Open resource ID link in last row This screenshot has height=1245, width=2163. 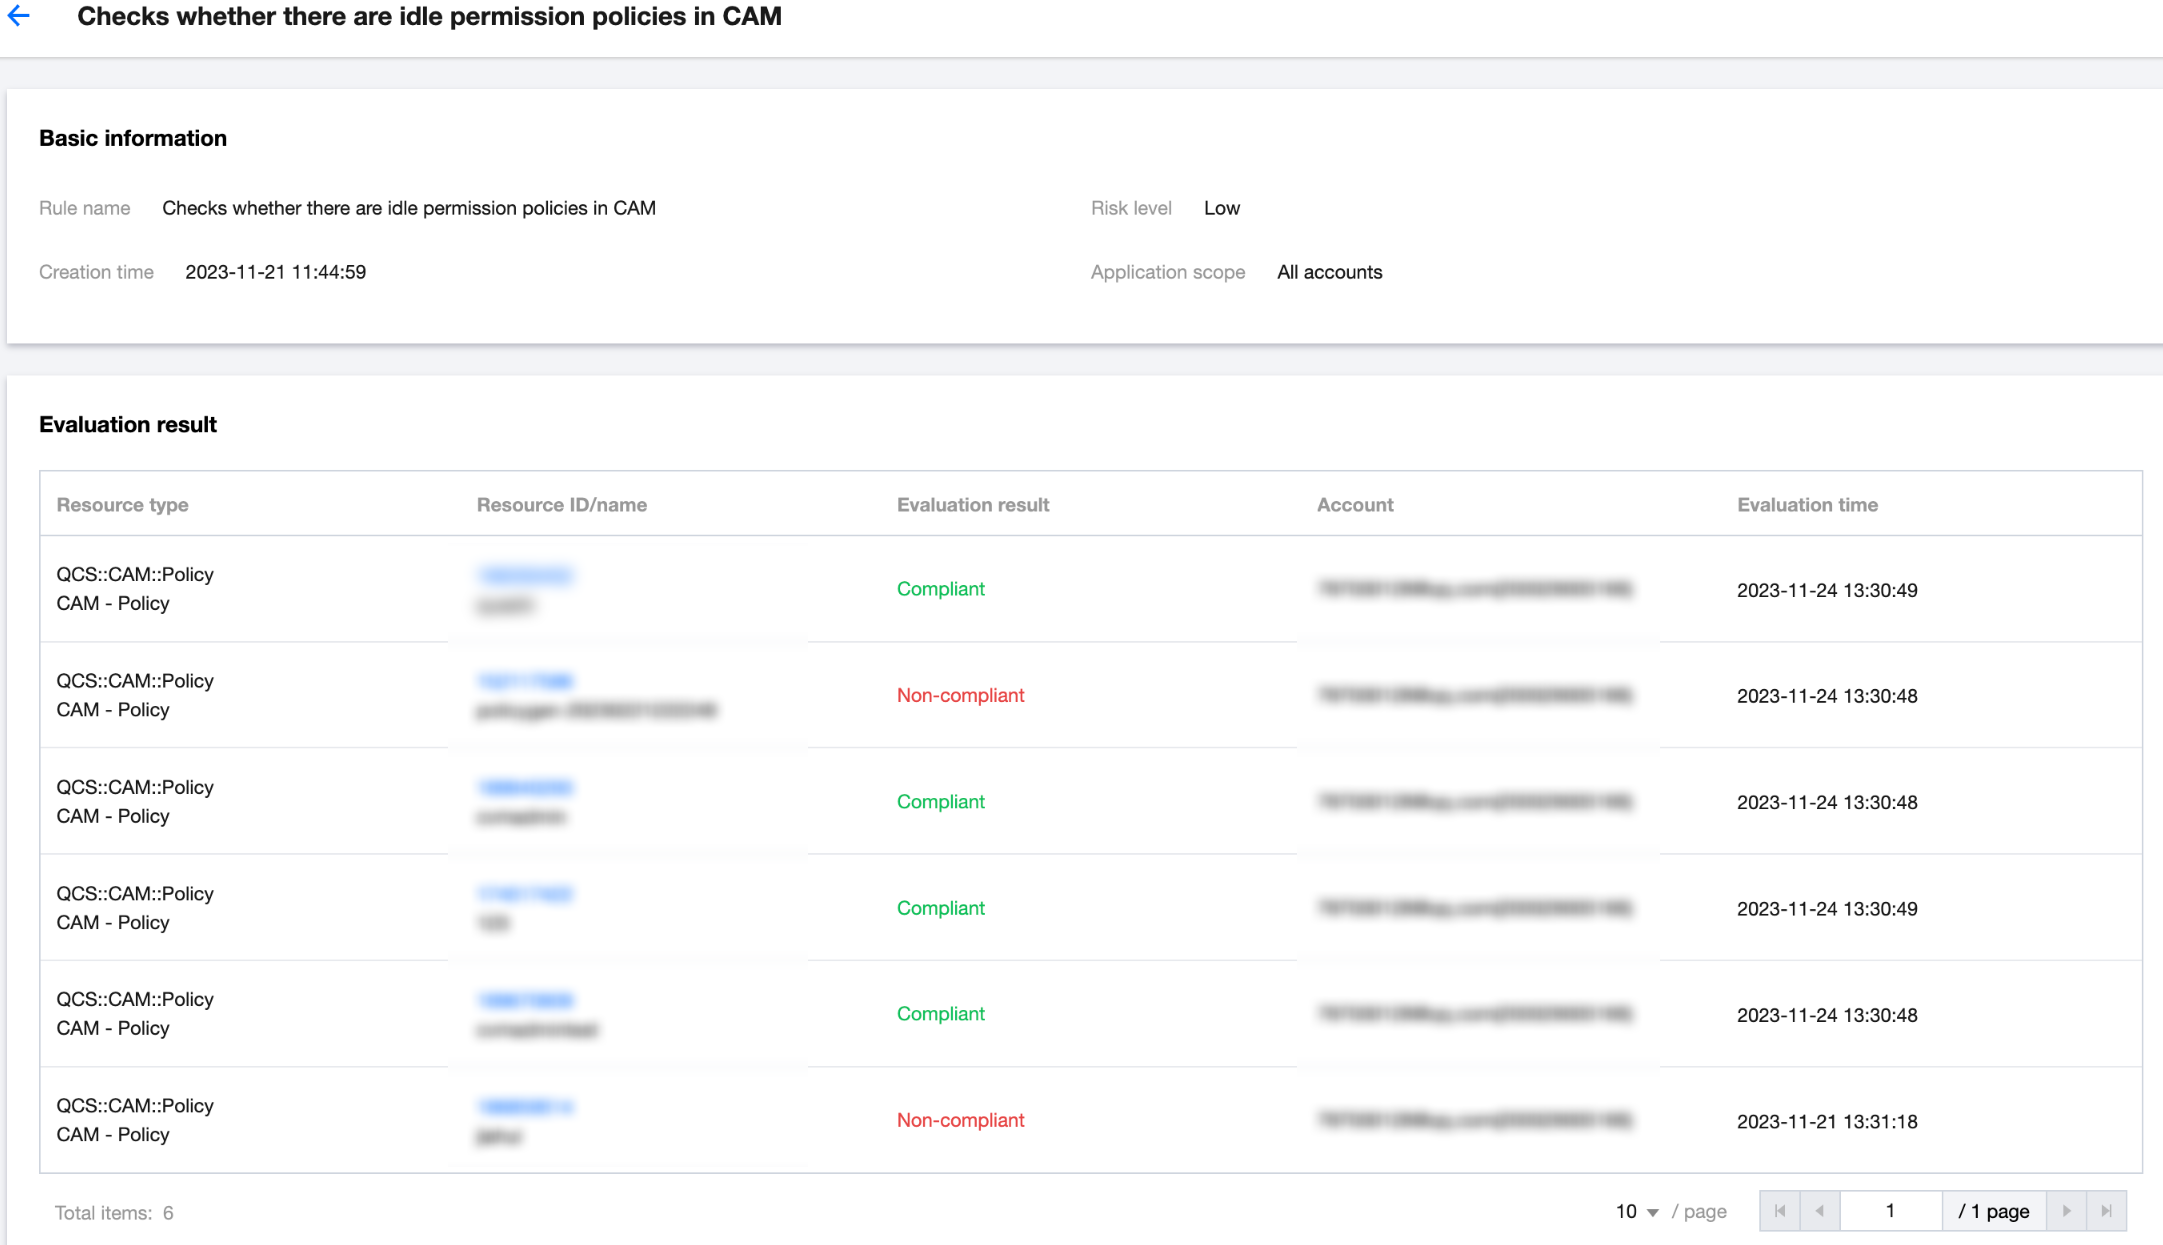525,1106
